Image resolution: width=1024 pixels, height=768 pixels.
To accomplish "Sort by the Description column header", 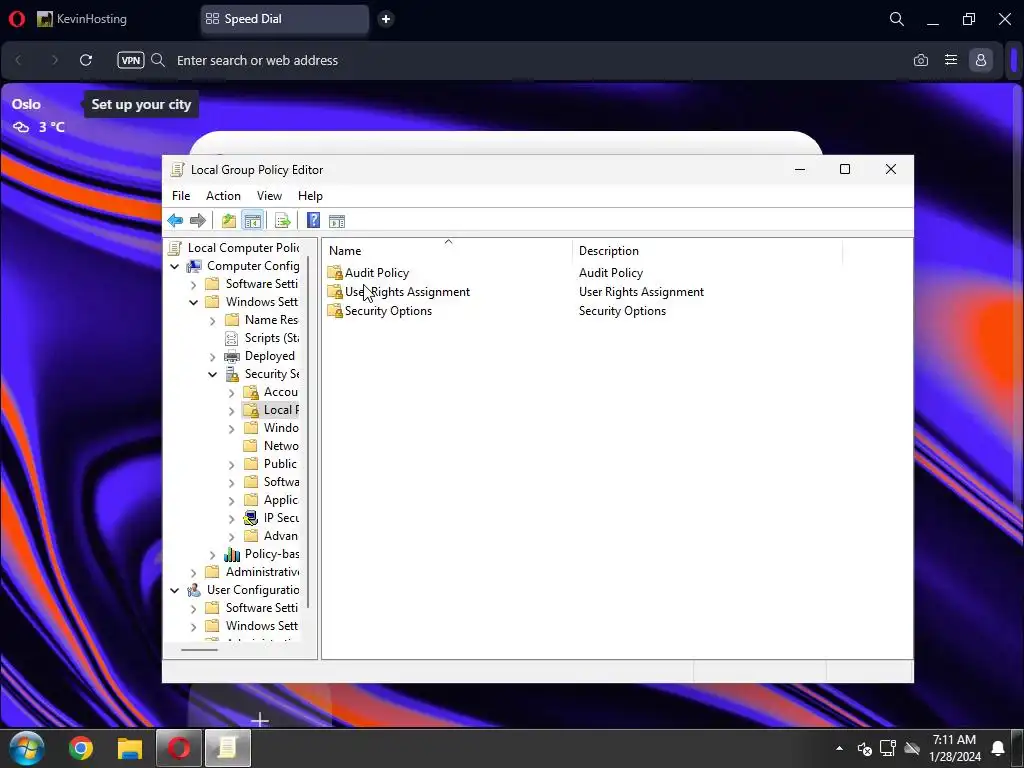I will tap(707, 251).
